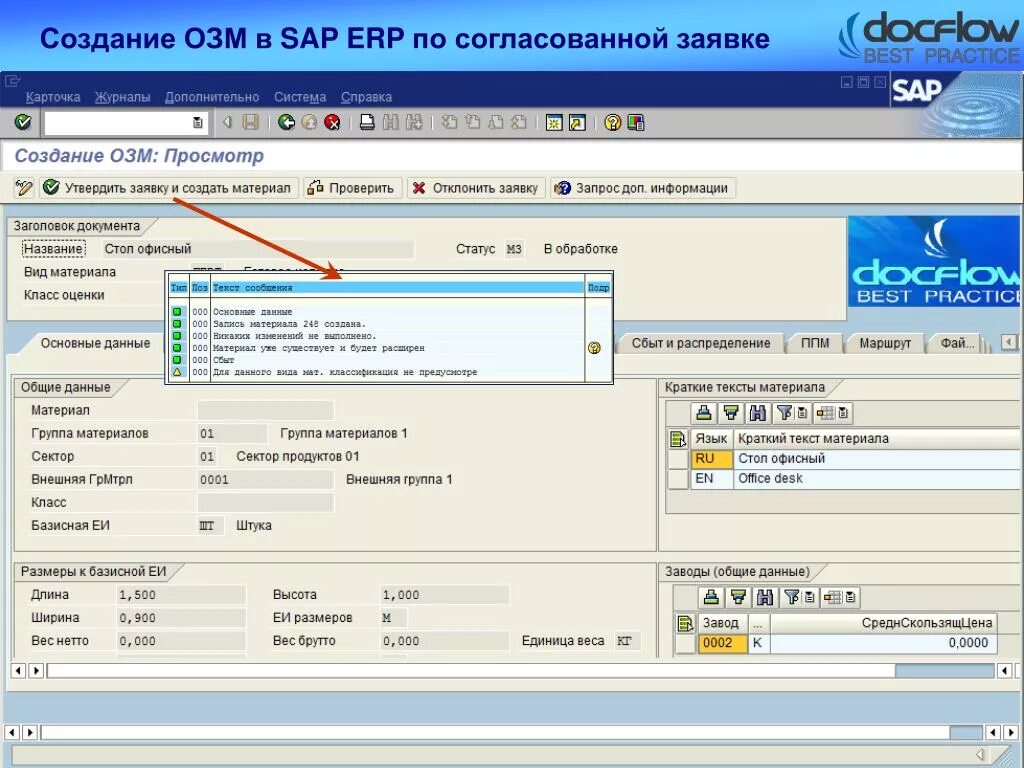
Task: Click the 'Office desk' cell
Action: pos(877,479)
